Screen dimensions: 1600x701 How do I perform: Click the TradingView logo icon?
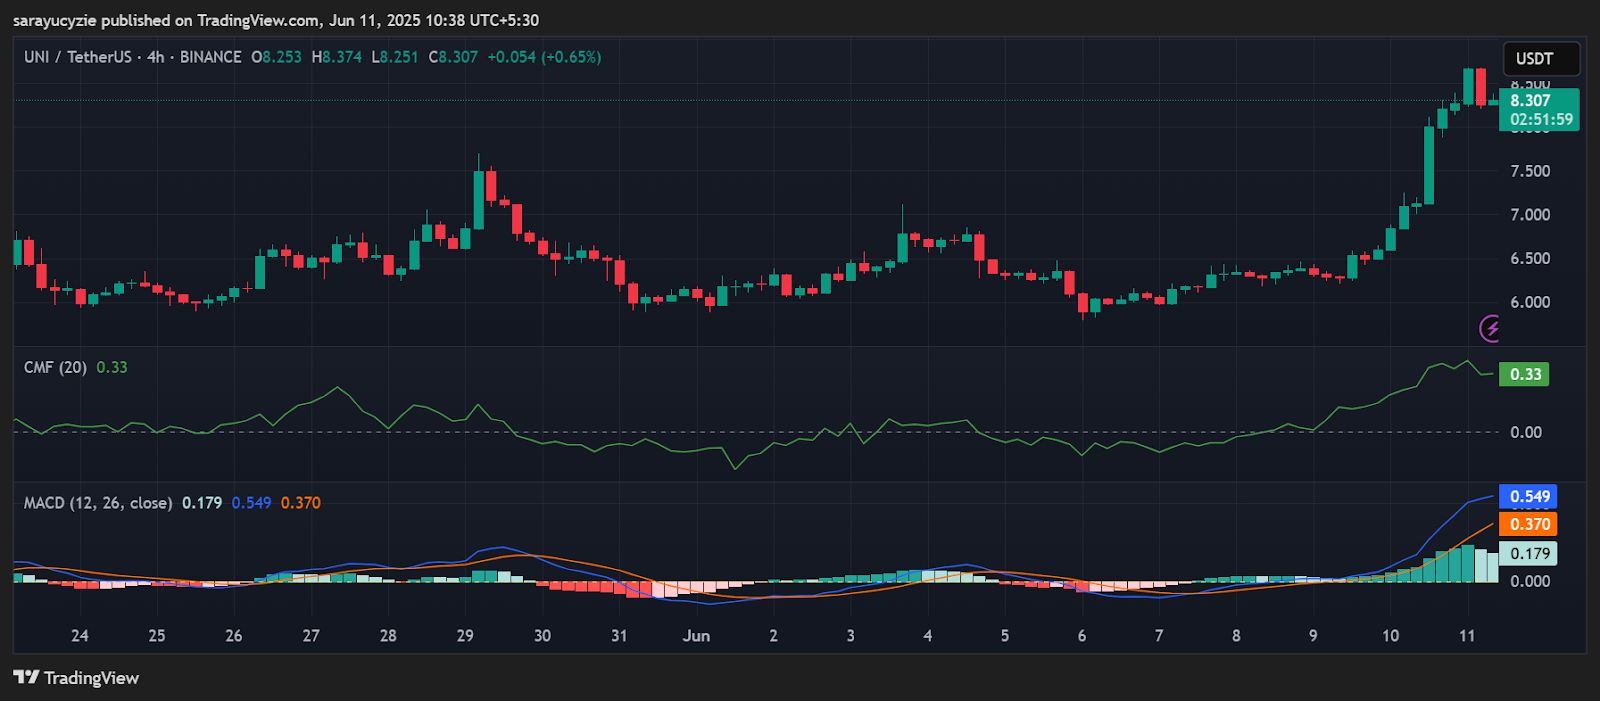point(26,678)
